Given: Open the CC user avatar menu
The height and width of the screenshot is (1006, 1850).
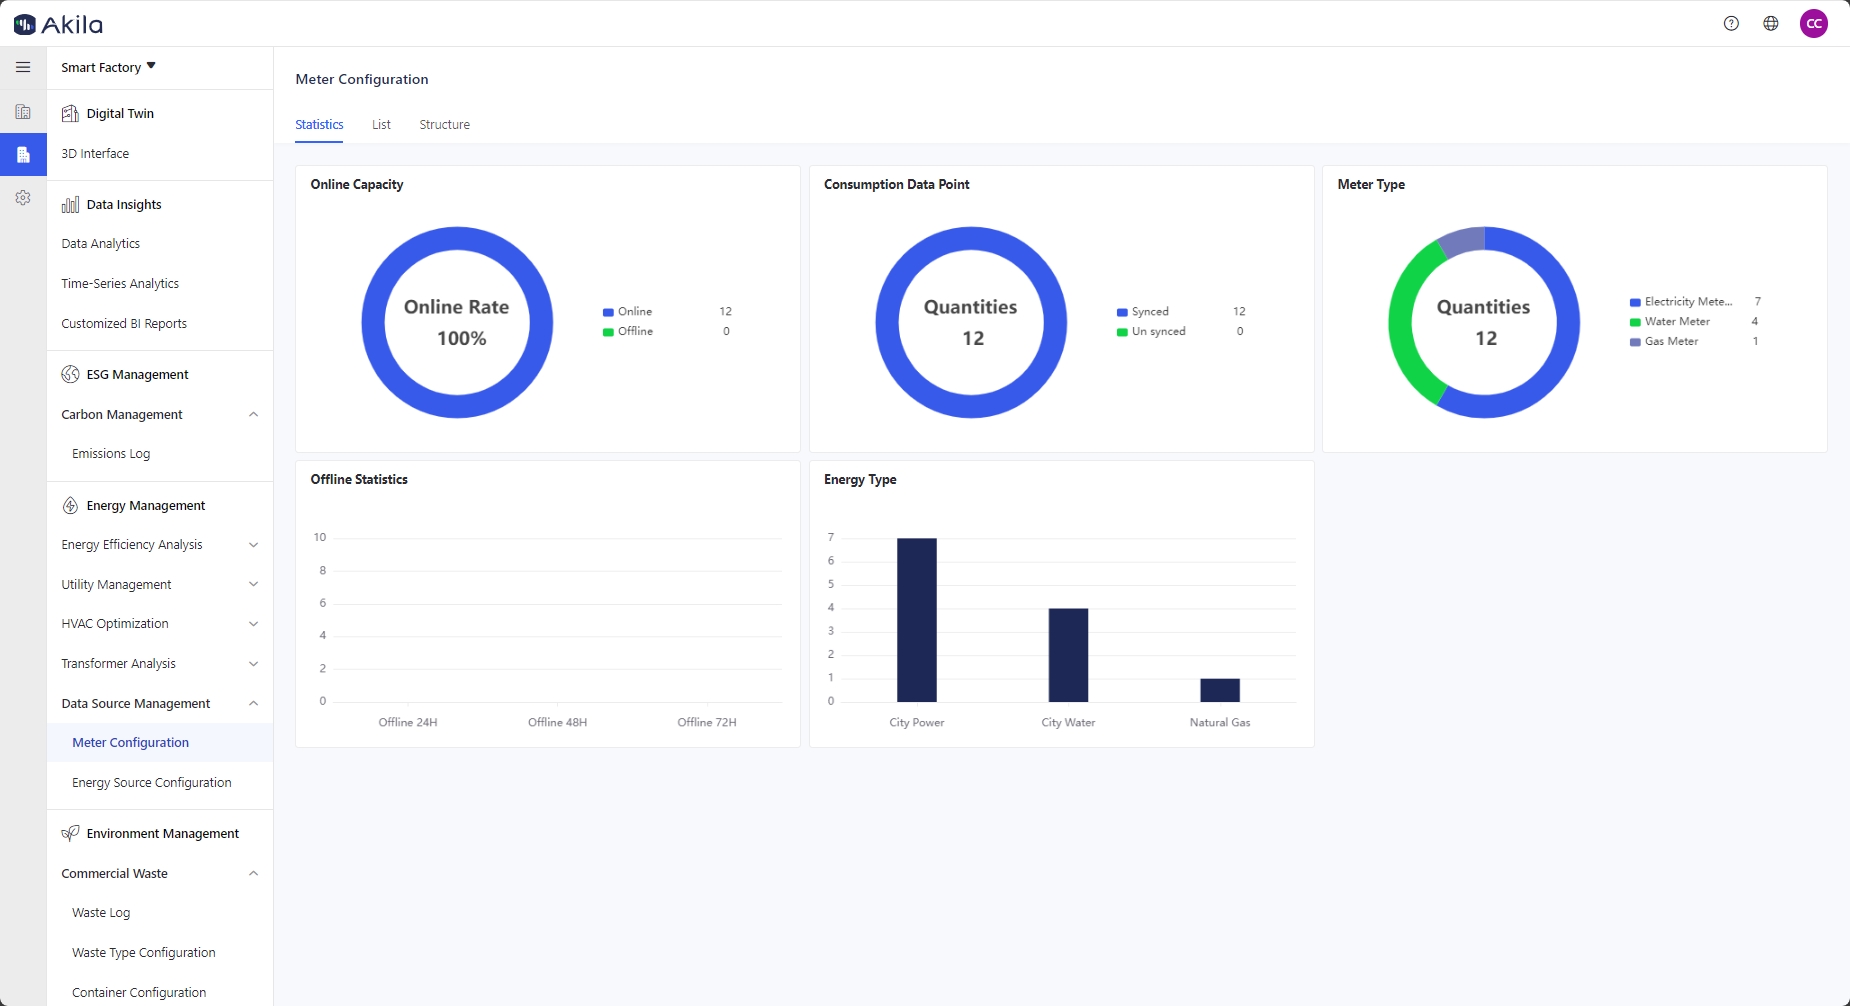Looking at the screenshot, I should [x=1814, y=23].
